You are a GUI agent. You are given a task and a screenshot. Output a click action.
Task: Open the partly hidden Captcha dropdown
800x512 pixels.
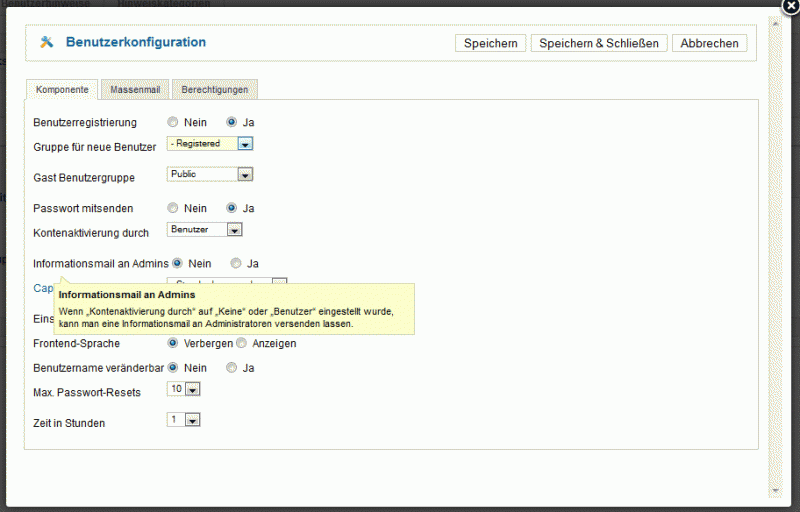[227, 281]
